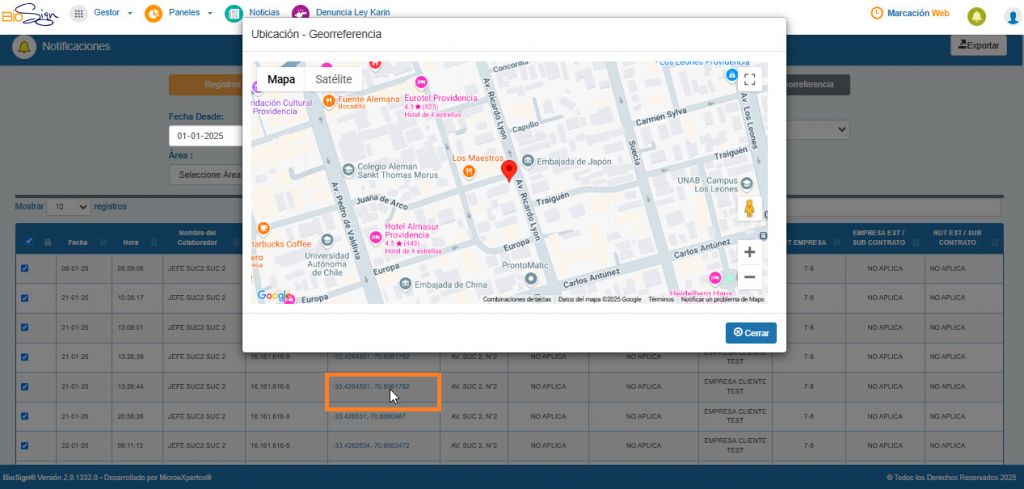This screenshot has width=1024, height=489.
Task: Open the Gestor grid icon
Action: tap(78, 14)
